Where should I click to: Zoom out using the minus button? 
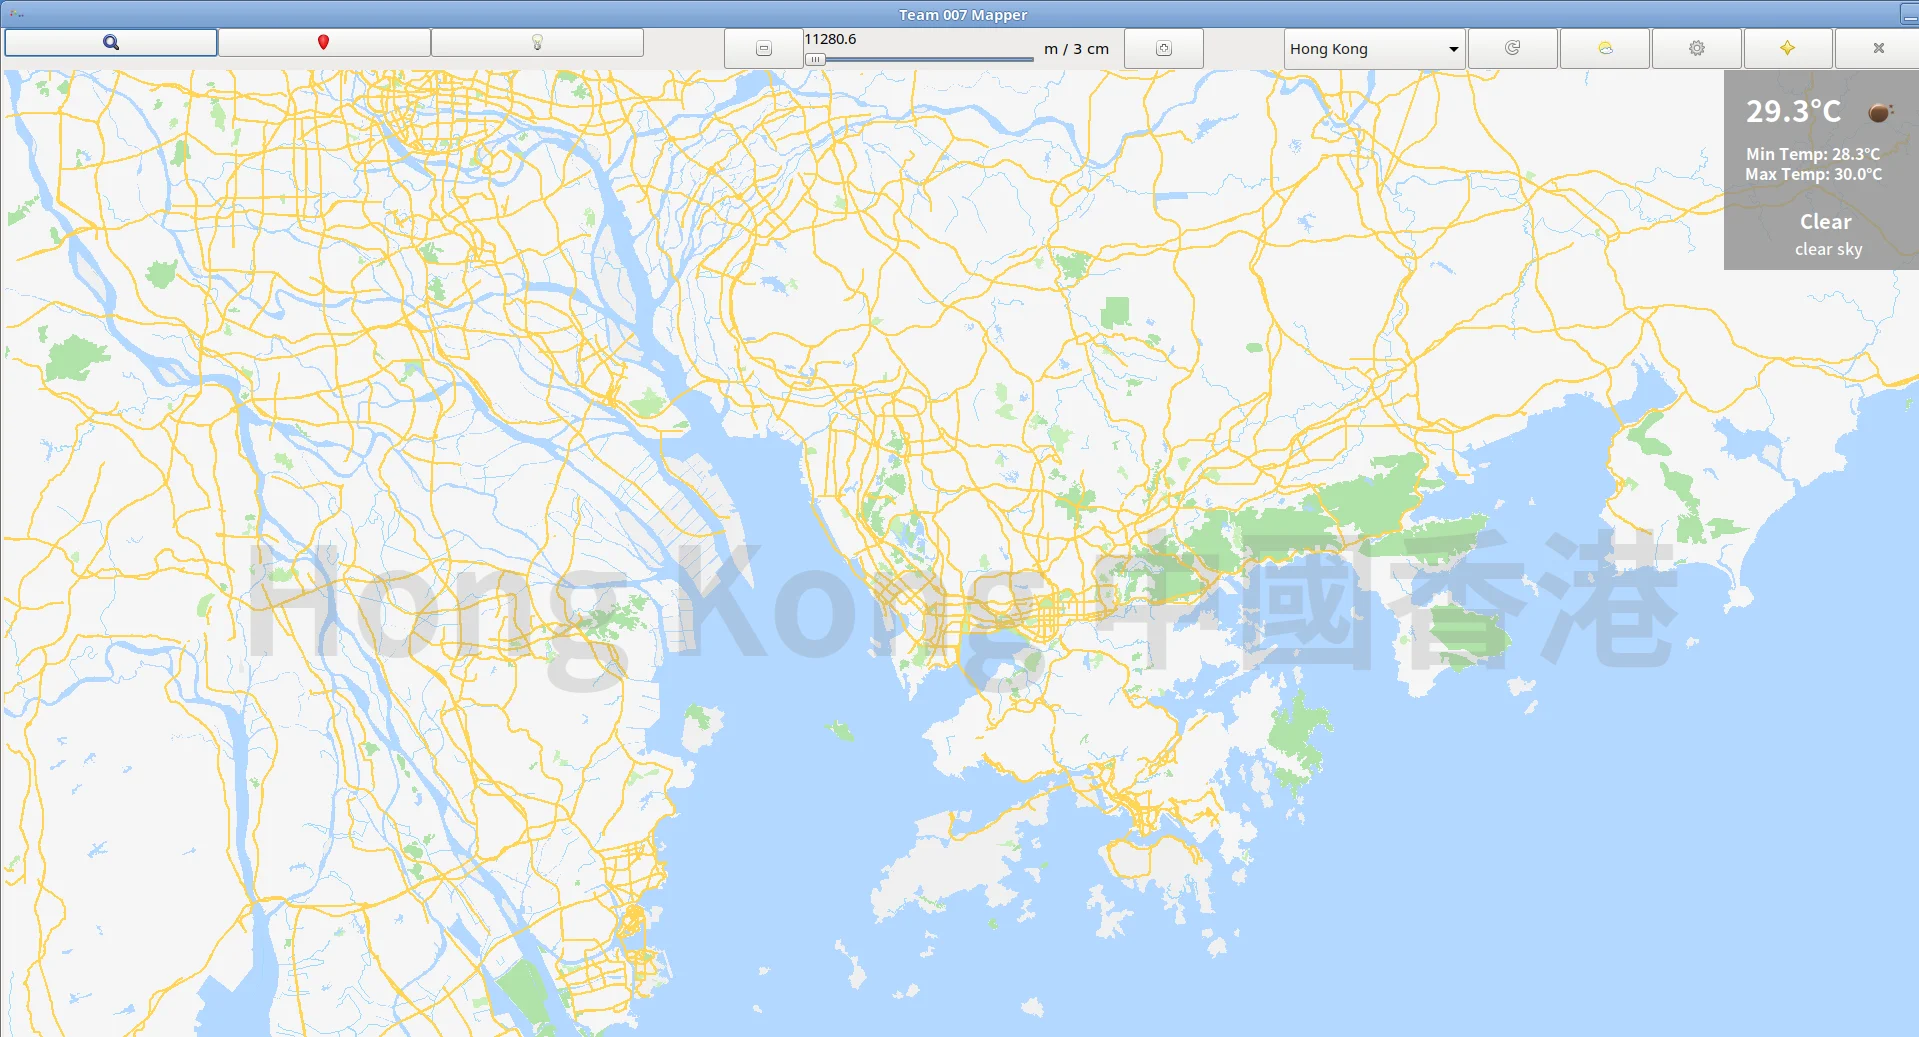point(763,47)
